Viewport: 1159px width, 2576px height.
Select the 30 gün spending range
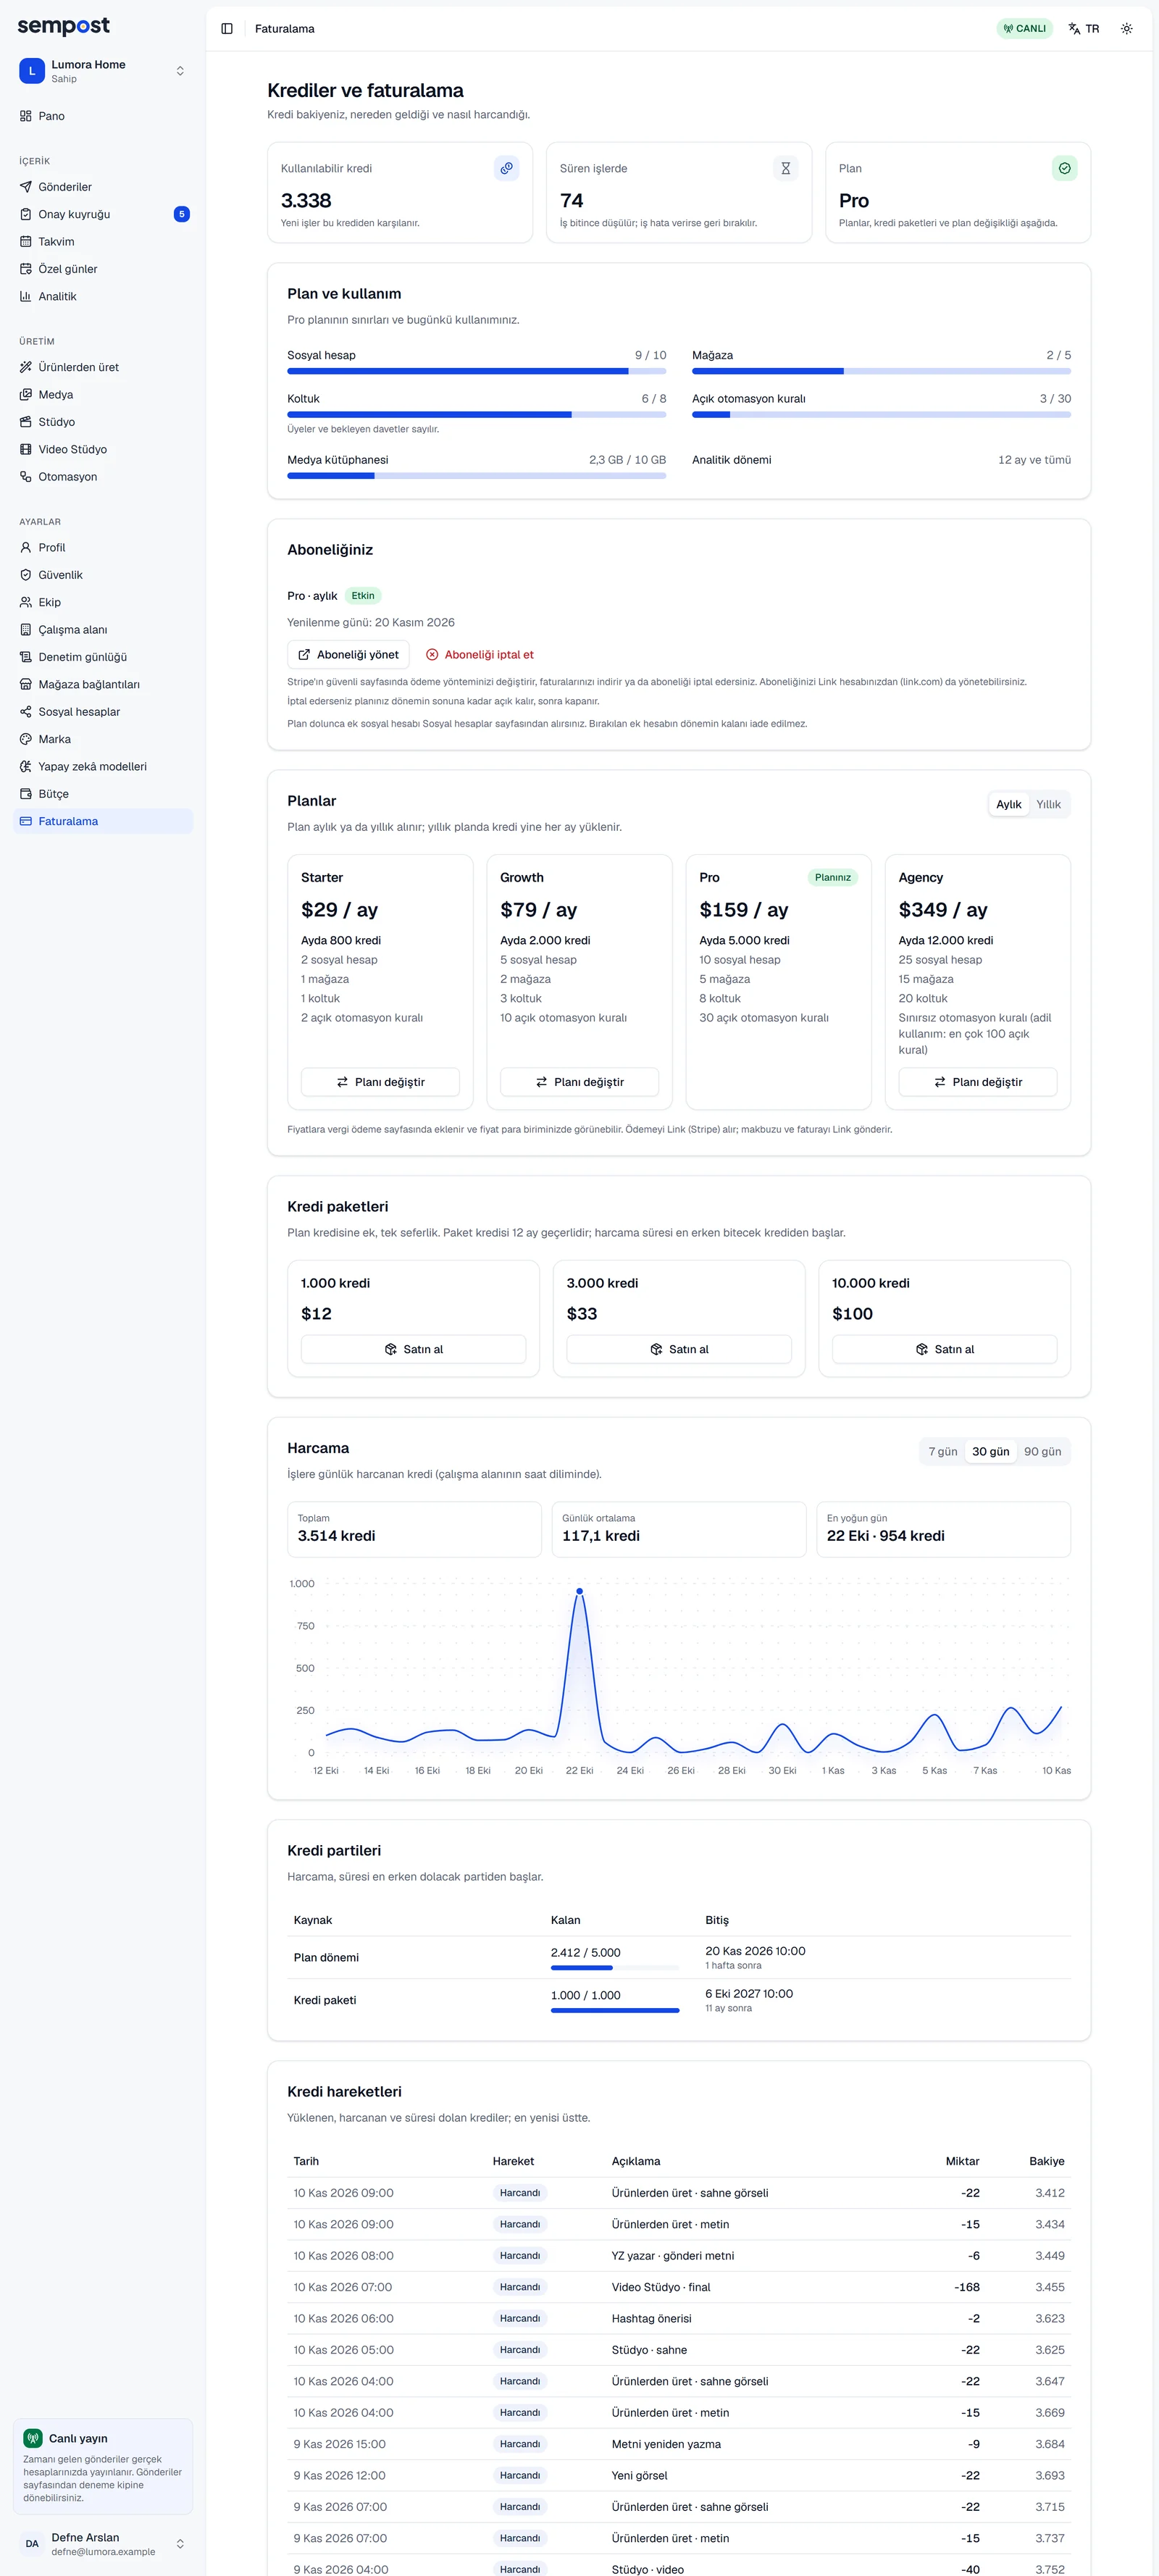(991, 1451)
